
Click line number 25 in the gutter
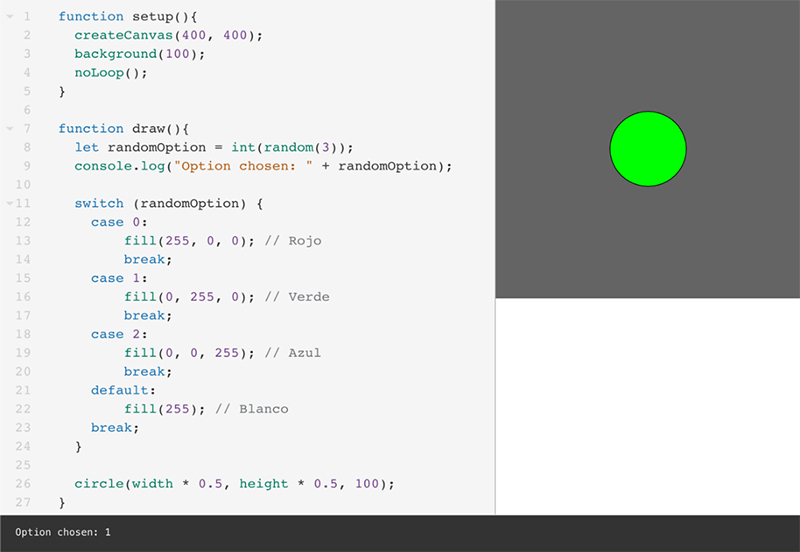(x=23, y=465)
